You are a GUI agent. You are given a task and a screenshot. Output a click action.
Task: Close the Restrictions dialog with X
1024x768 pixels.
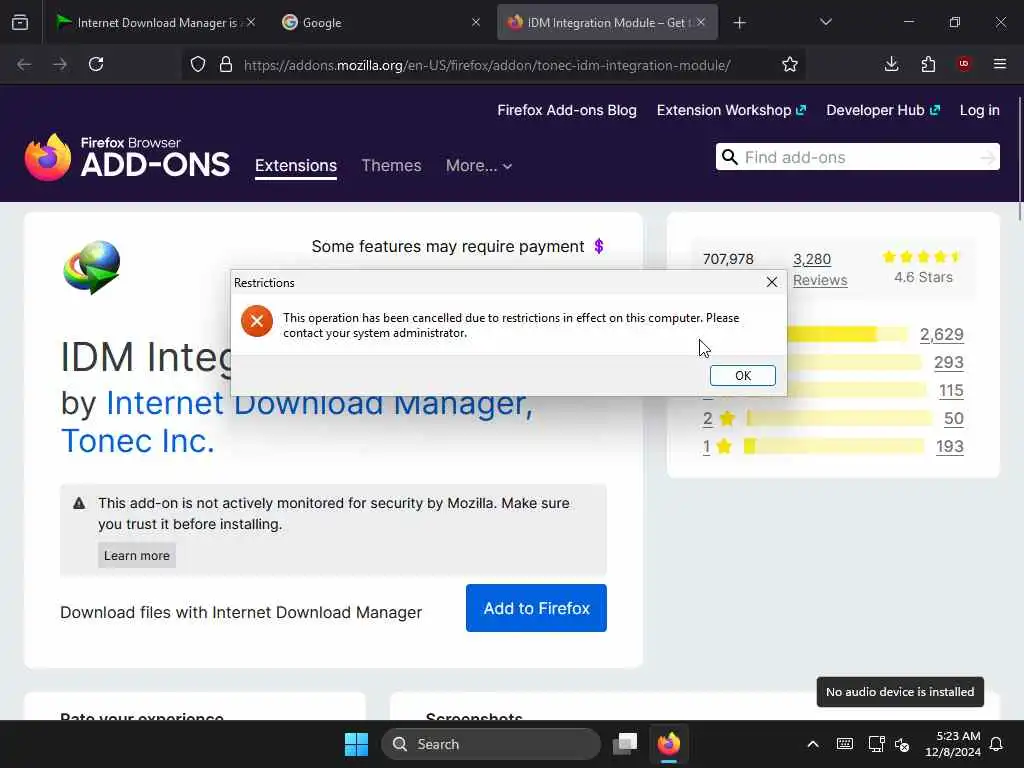coord(771,282)
